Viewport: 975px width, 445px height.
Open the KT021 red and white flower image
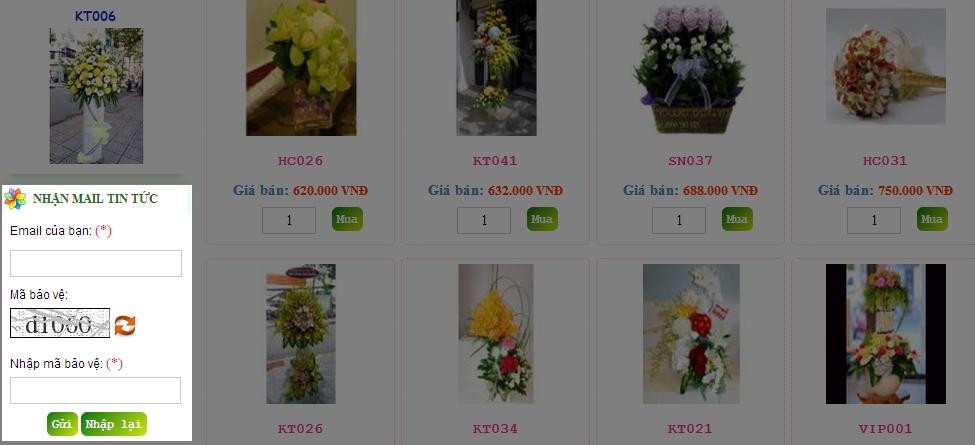tap(691, 334)
